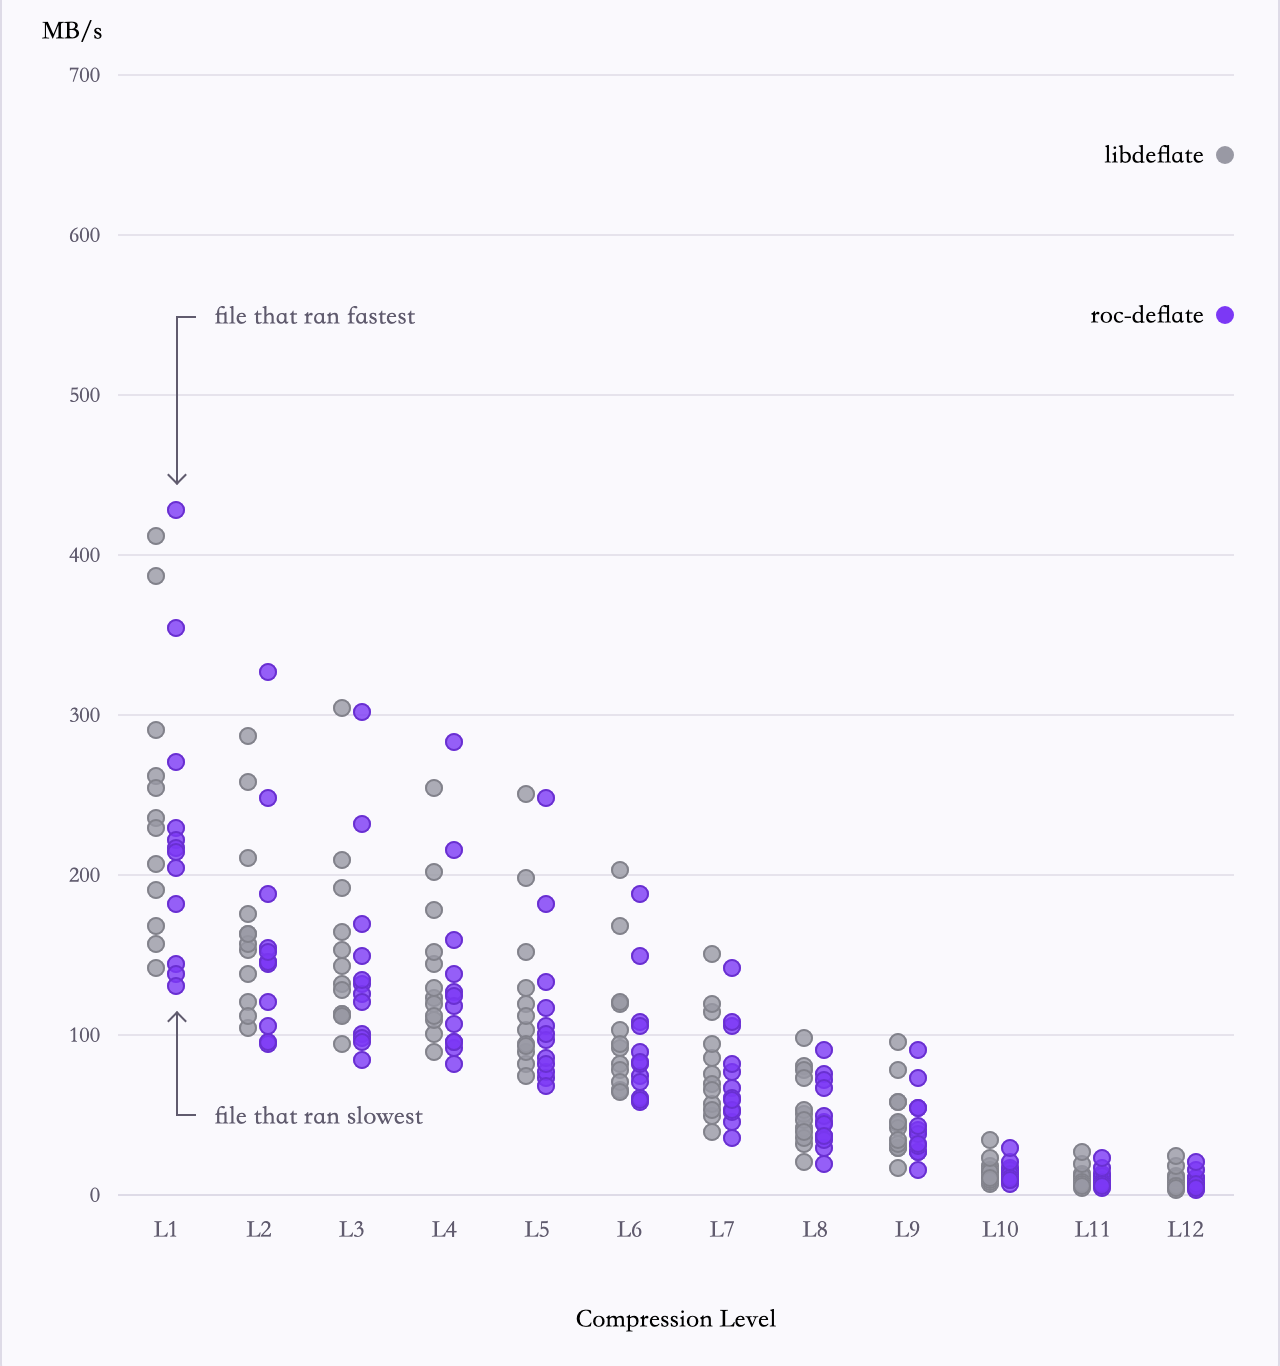Click the top purple point at L7
1280x1366 pixels.
732,968
